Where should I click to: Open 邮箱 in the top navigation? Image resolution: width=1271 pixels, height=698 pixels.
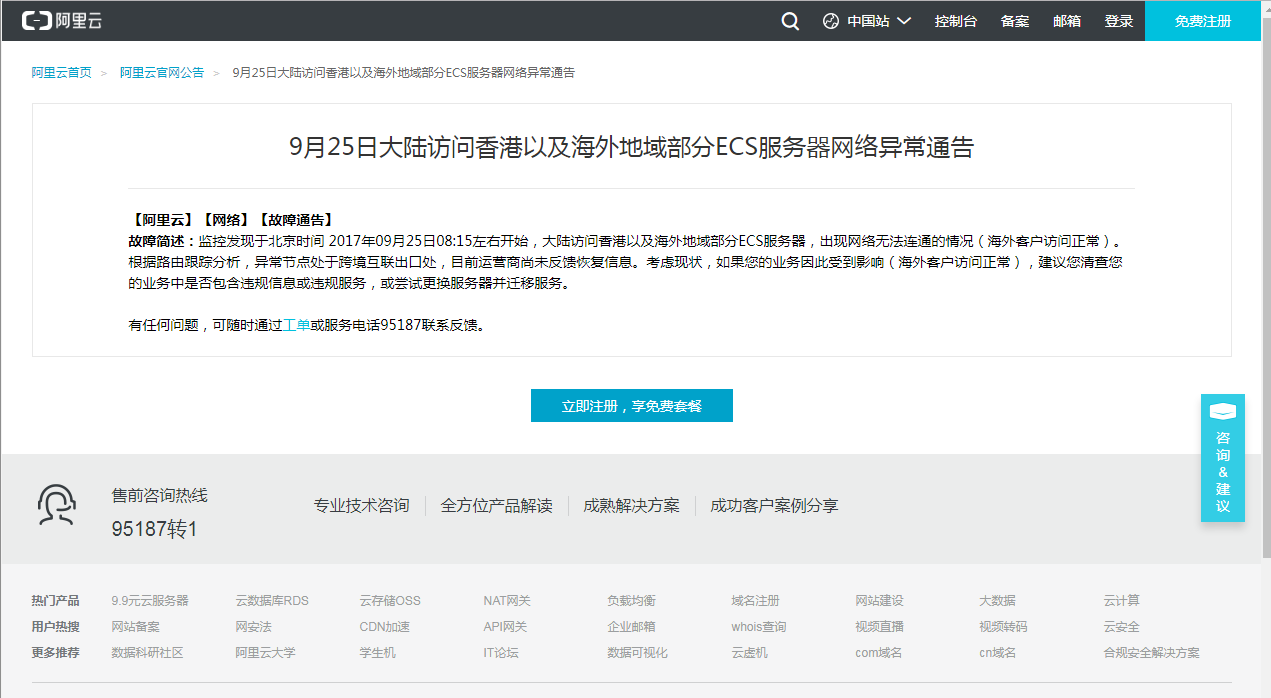tap(1067, 21)
